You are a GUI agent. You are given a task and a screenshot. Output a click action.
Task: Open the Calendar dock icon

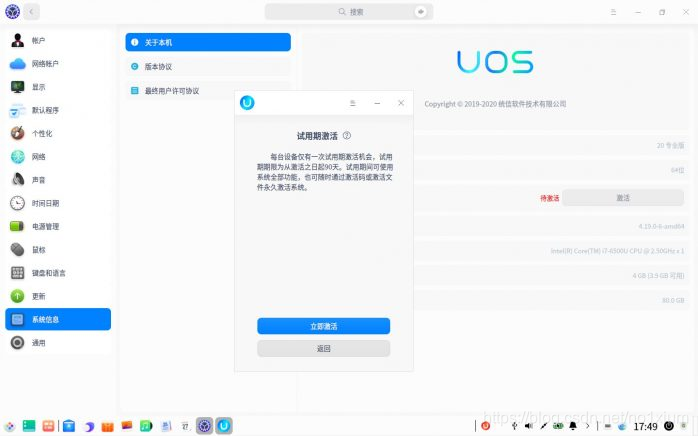[x=185, y=426]
